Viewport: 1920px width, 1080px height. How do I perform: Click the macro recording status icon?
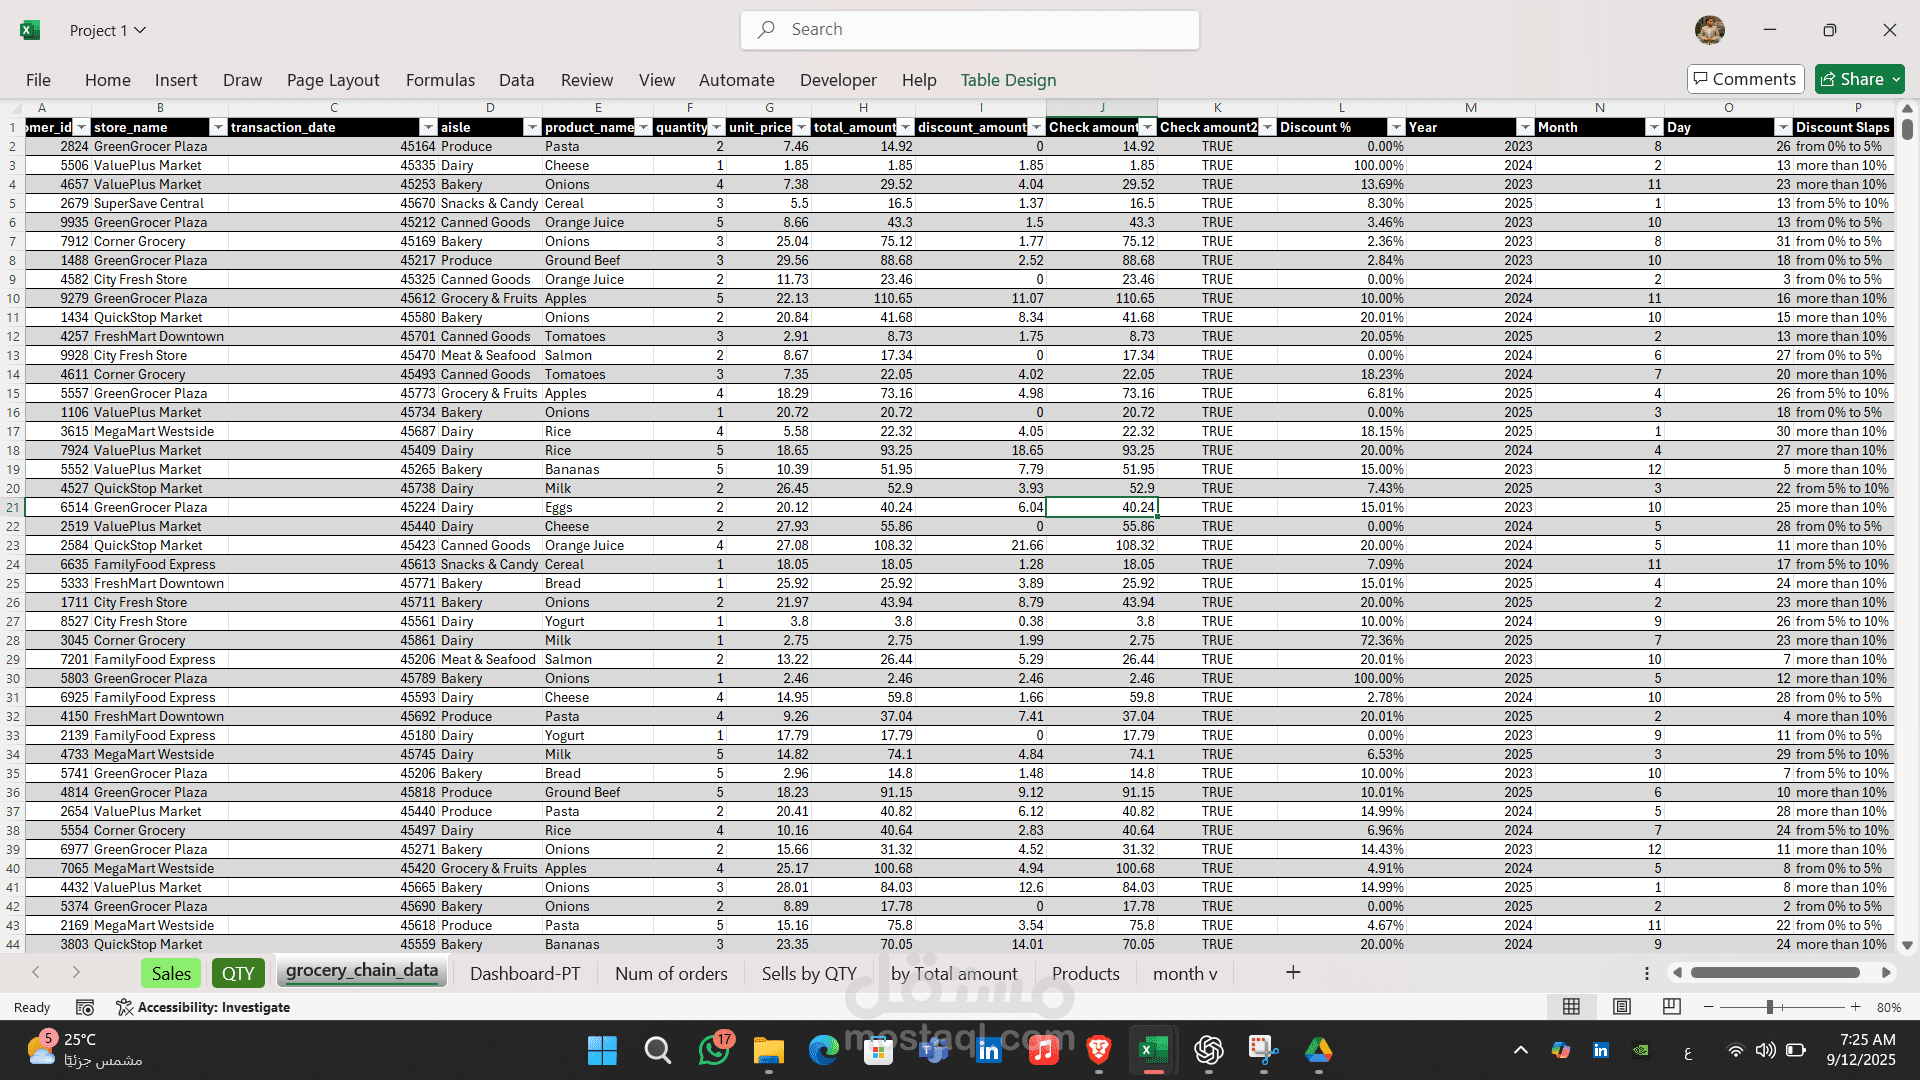tap(85, 1007)
